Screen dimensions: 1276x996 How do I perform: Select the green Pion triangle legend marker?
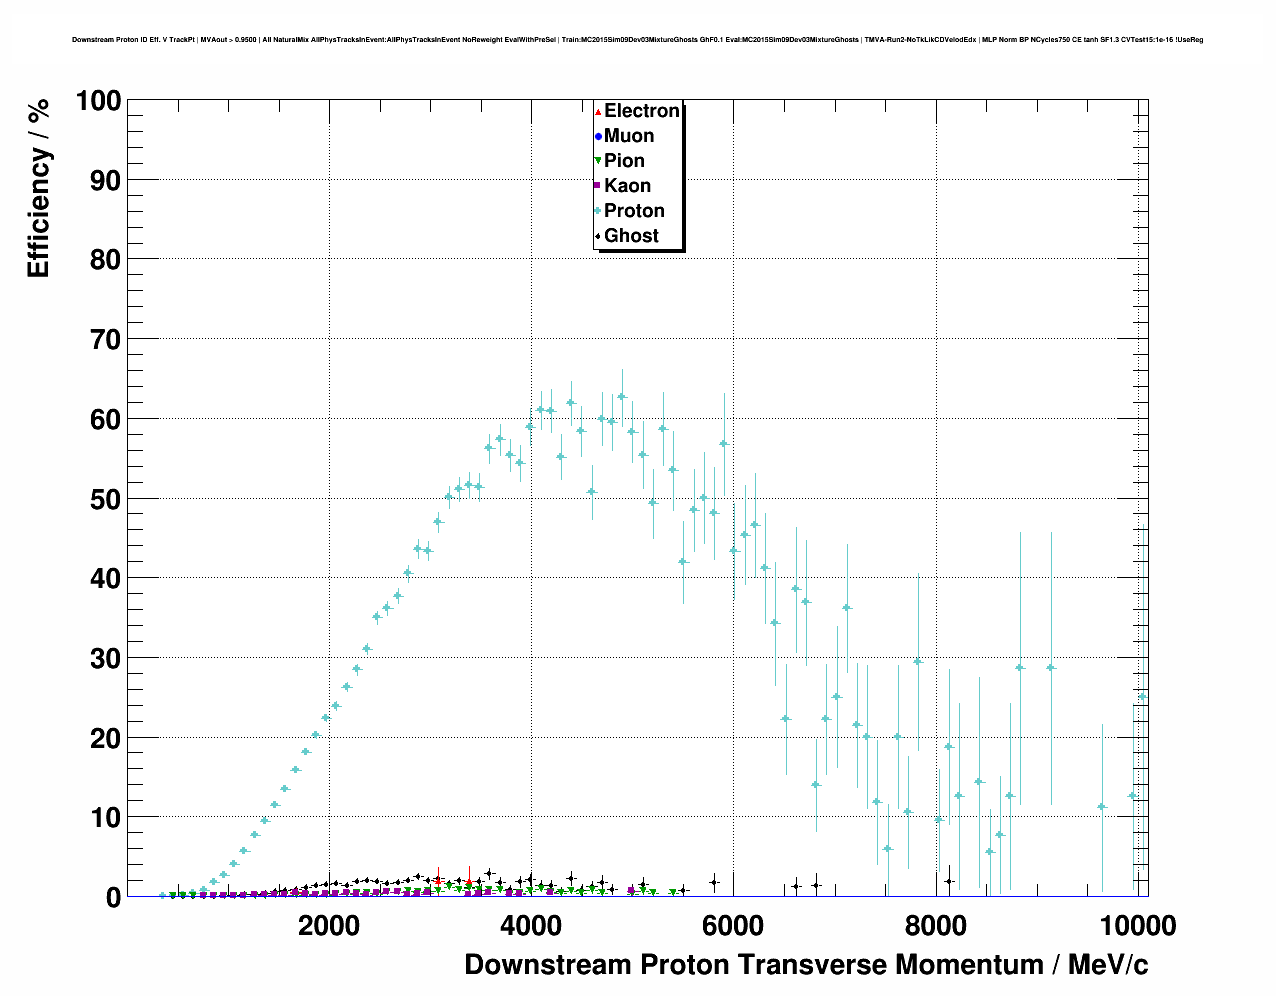[598, 161]
